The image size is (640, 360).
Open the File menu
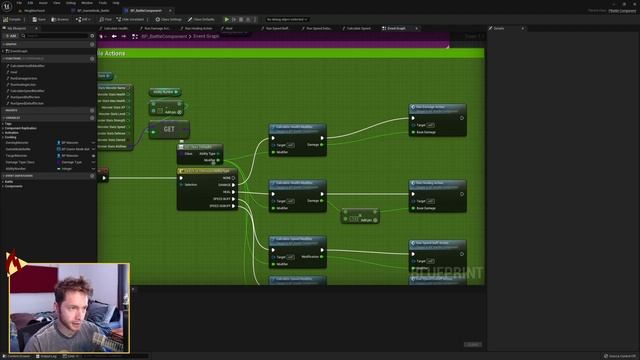(19, 3)
